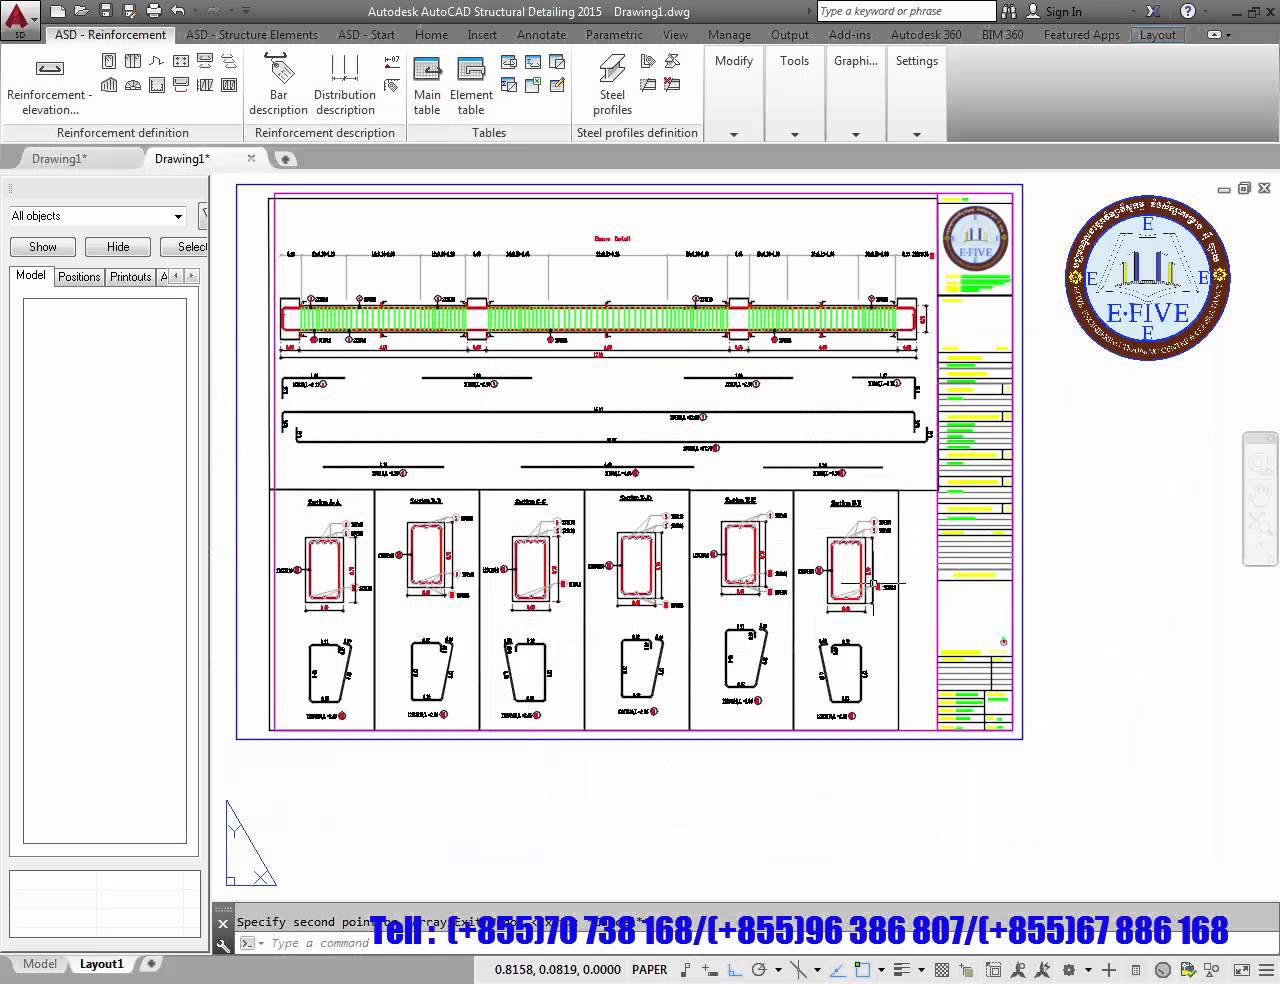The height and width of the screenshot is (984, 1280).
Task: Open the Steel profiles tool
Action: coord(611,84)
